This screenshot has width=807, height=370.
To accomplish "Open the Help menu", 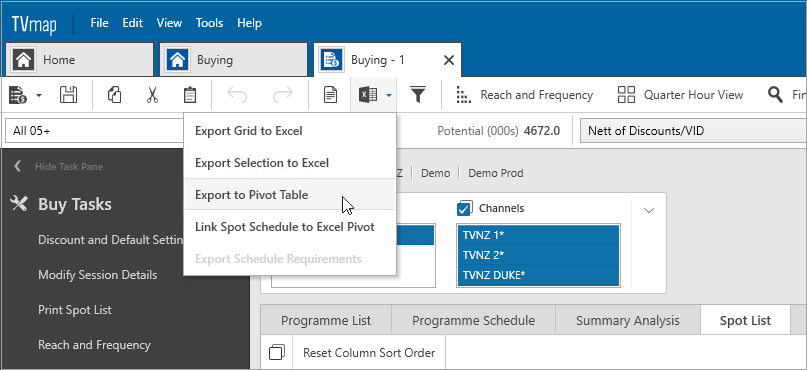I will (249, 23).
